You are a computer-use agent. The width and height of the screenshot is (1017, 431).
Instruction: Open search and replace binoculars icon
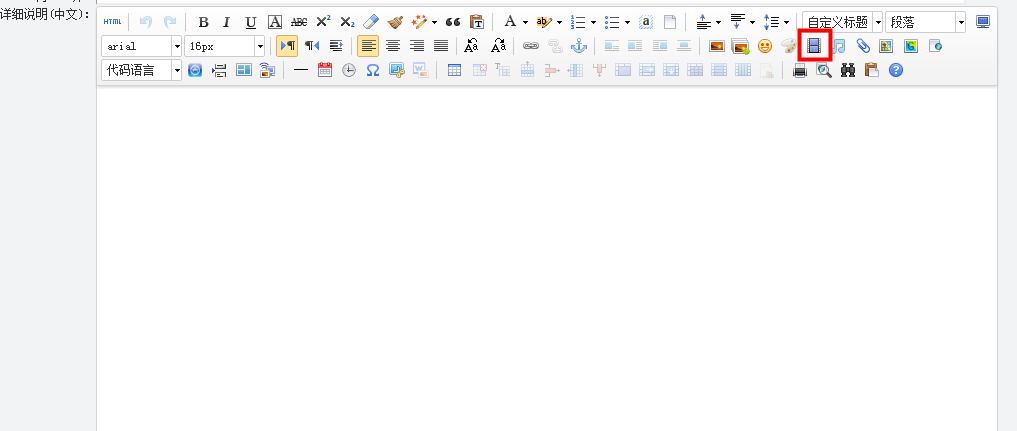pos(848,71)
